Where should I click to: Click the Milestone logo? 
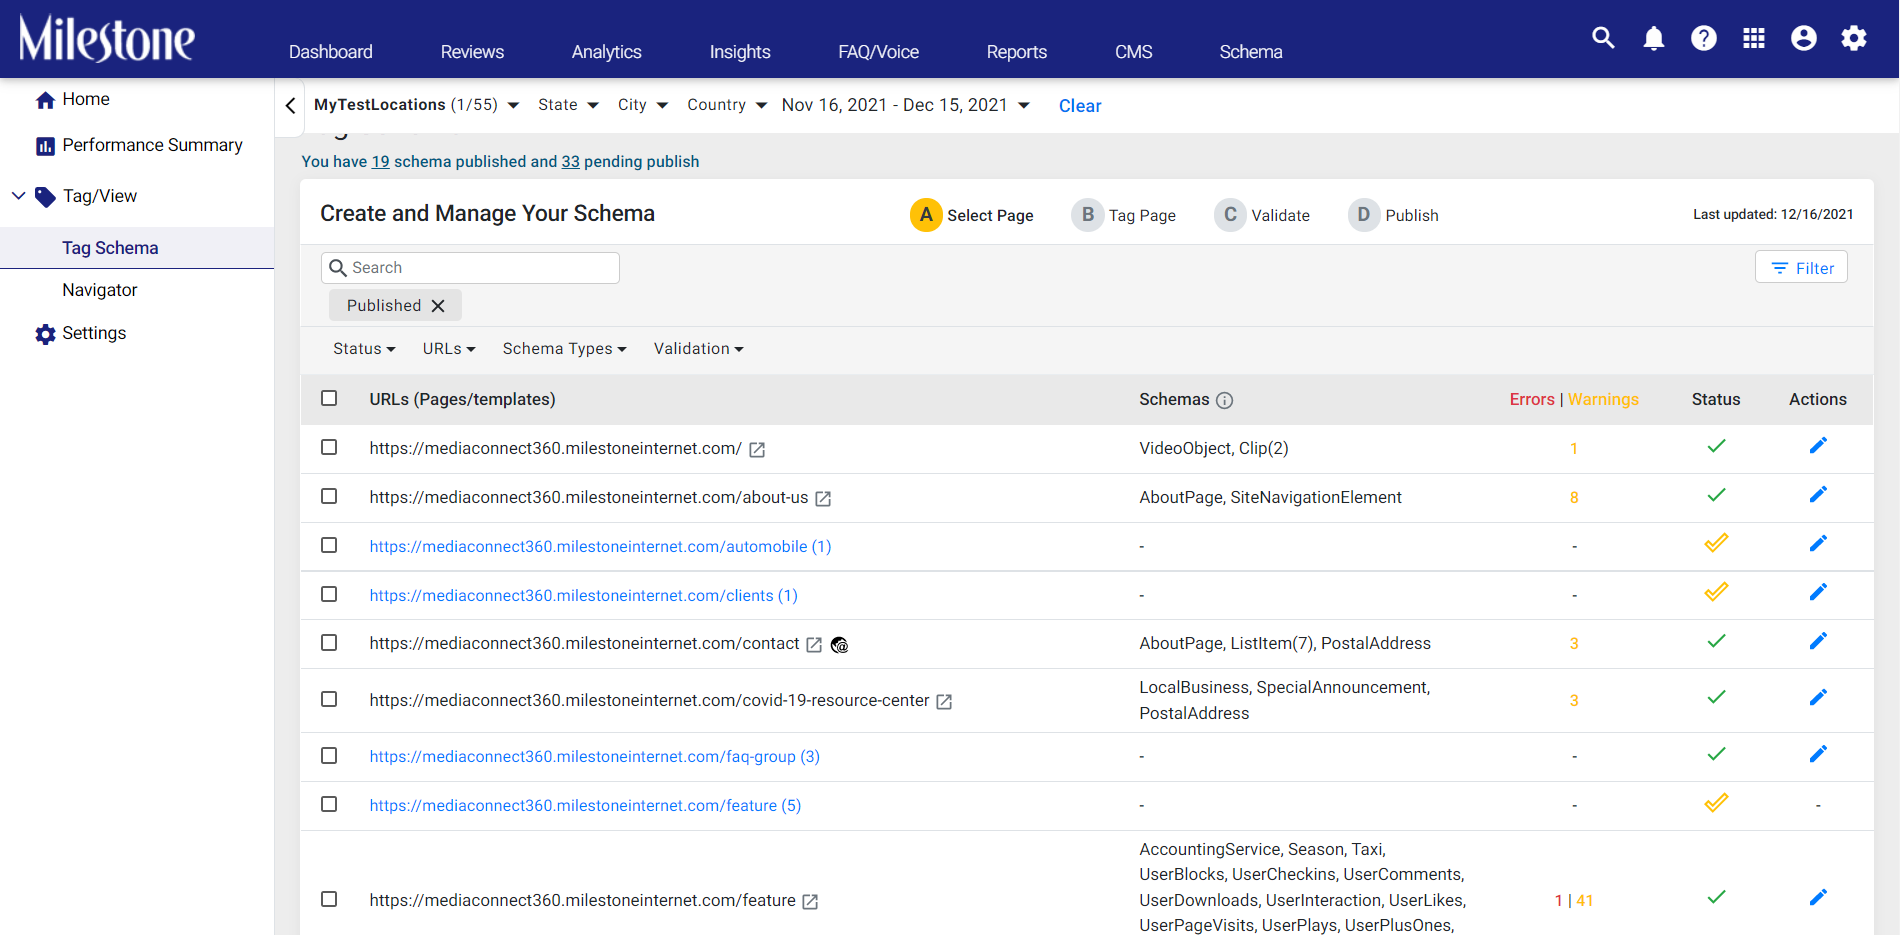point(107,38)
